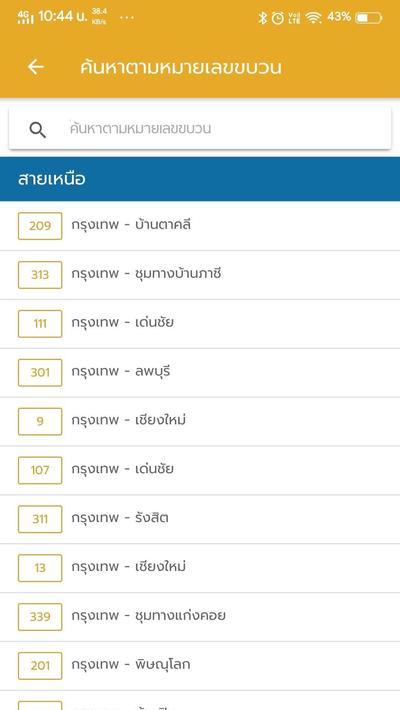Tap the Wi-Fi status icon
The height and width of the screenshot is (710, 400).
pos(313,18)
